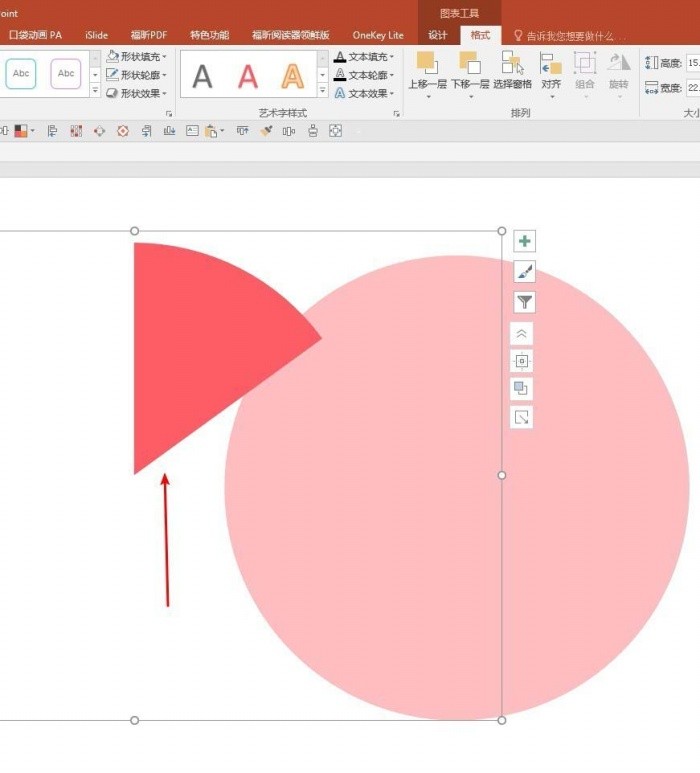
Task: Click the 上移一层 bring forward icon
Action: pyautogui.click(x=427, y=75)
